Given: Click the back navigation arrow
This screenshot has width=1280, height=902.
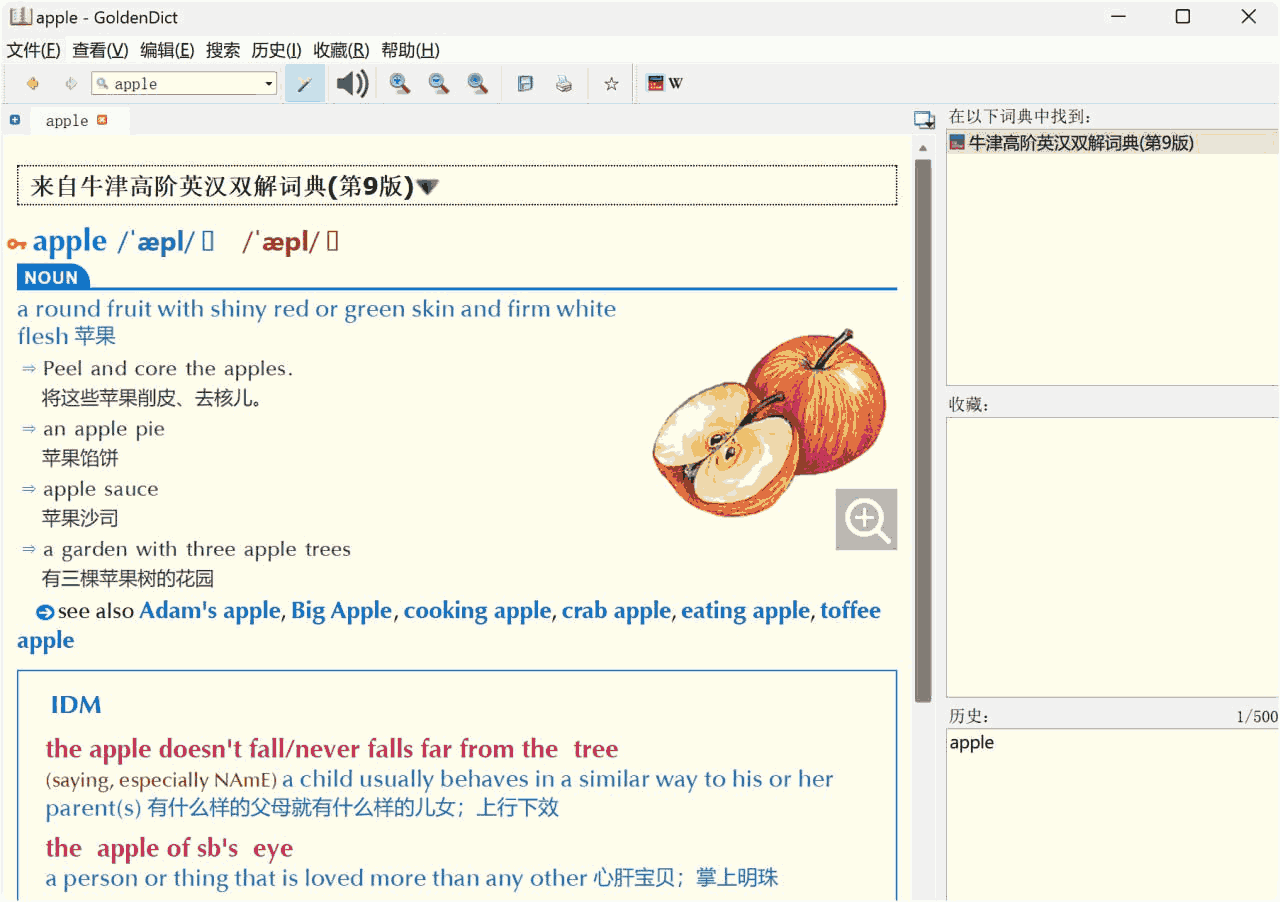Looking at the screenshot, I should (33, 84).
